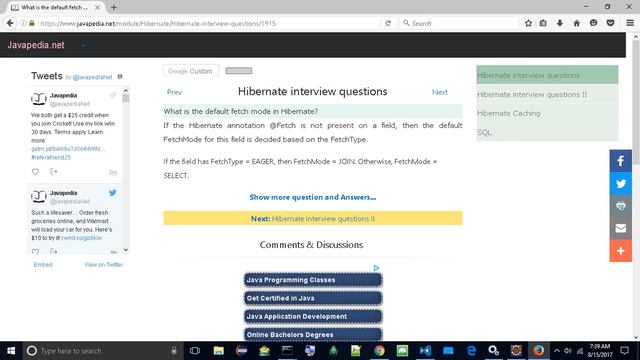Click the tweets scrollbar up arrow

click(x=126, y=90)
